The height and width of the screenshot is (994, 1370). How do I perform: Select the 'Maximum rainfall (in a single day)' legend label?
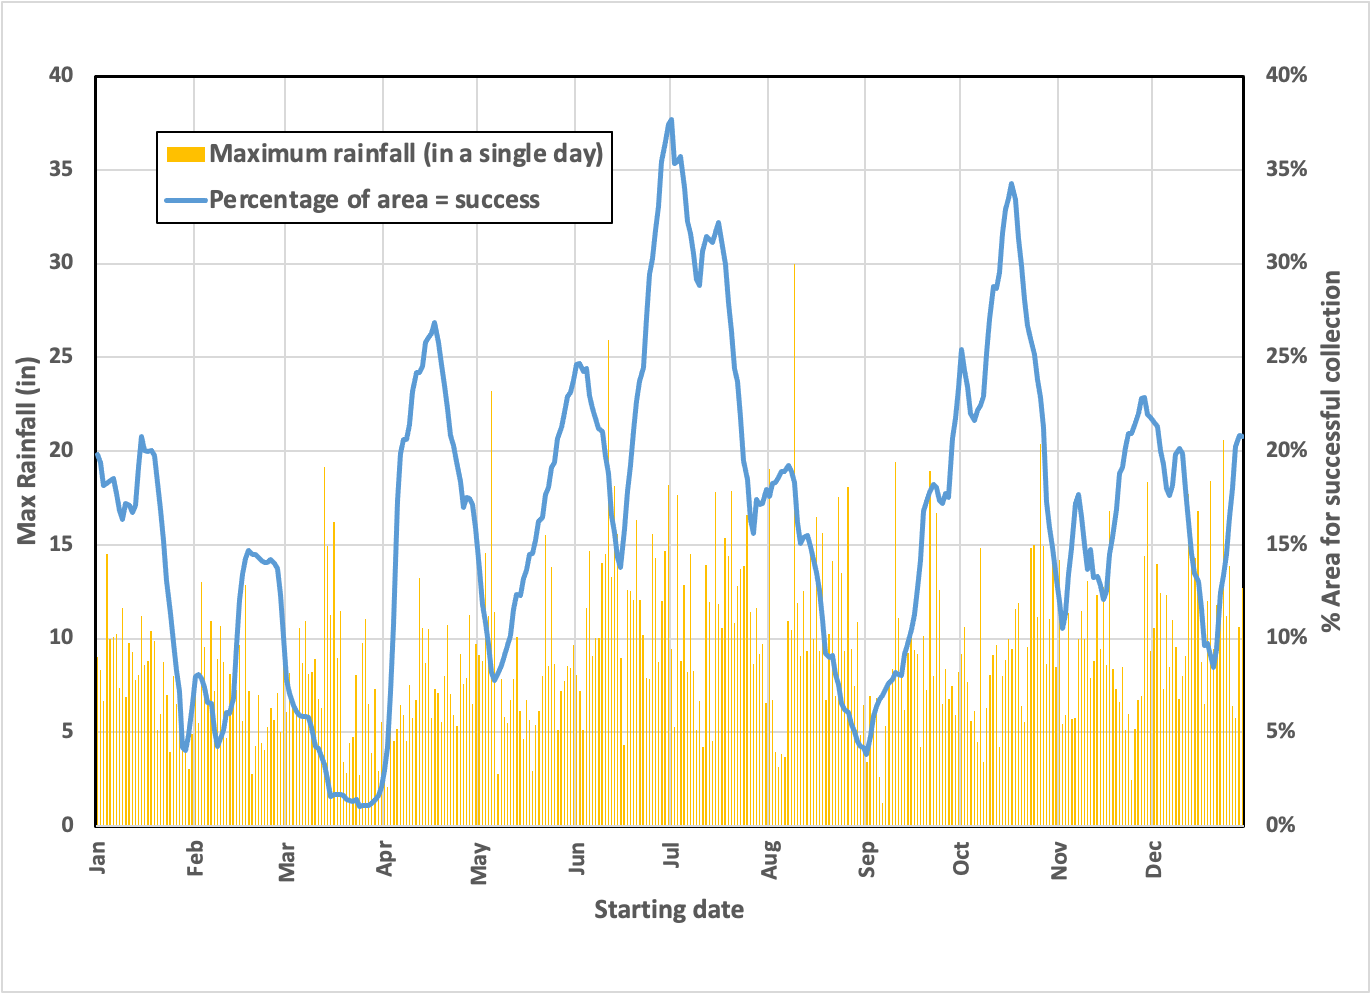coord(406,154)
